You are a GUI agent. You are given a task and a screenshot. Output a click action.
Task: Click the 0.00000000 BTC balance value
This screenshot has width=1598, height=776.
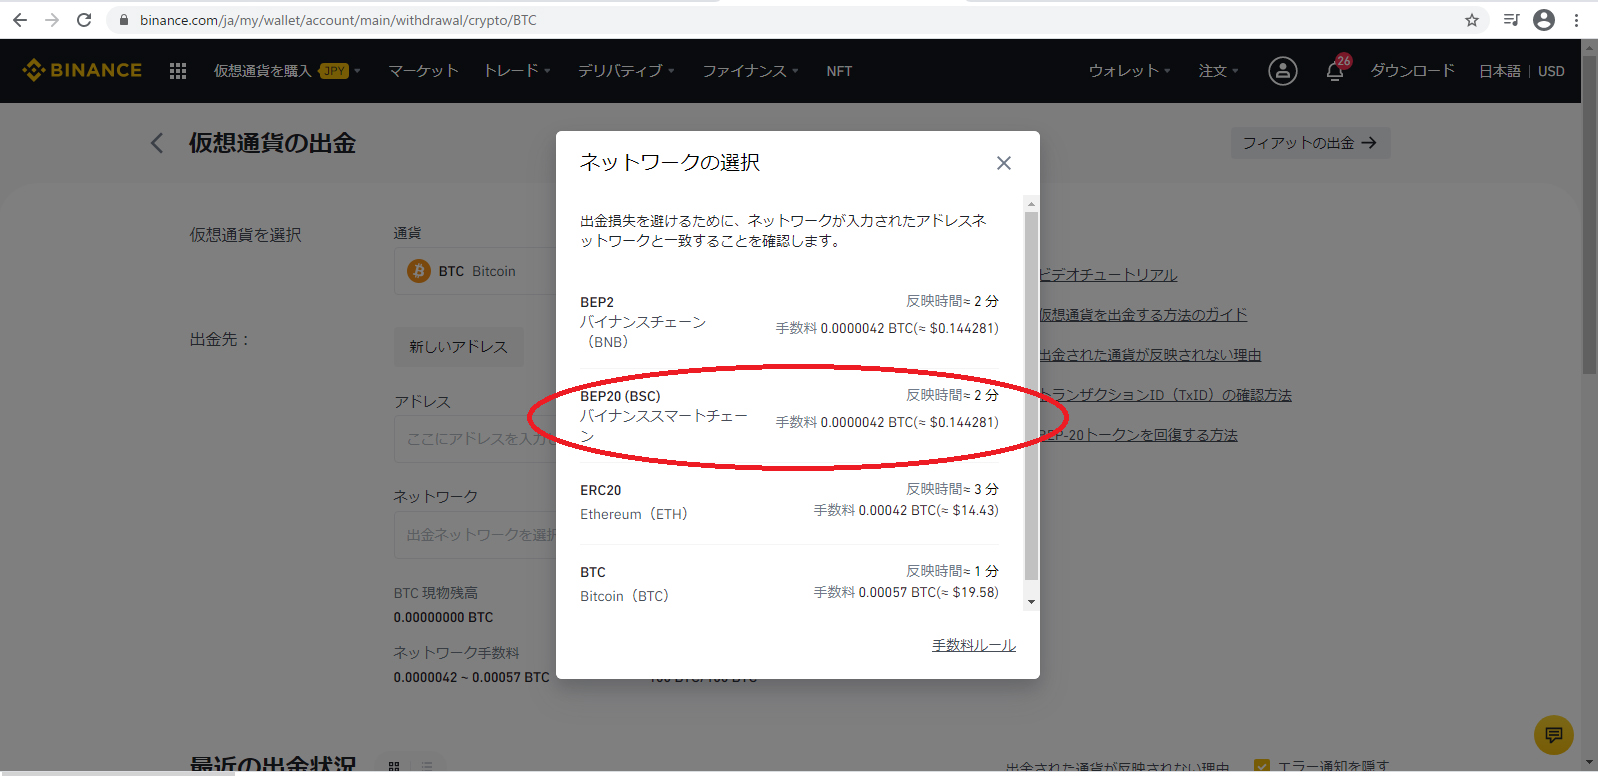(x=443, y=617)
